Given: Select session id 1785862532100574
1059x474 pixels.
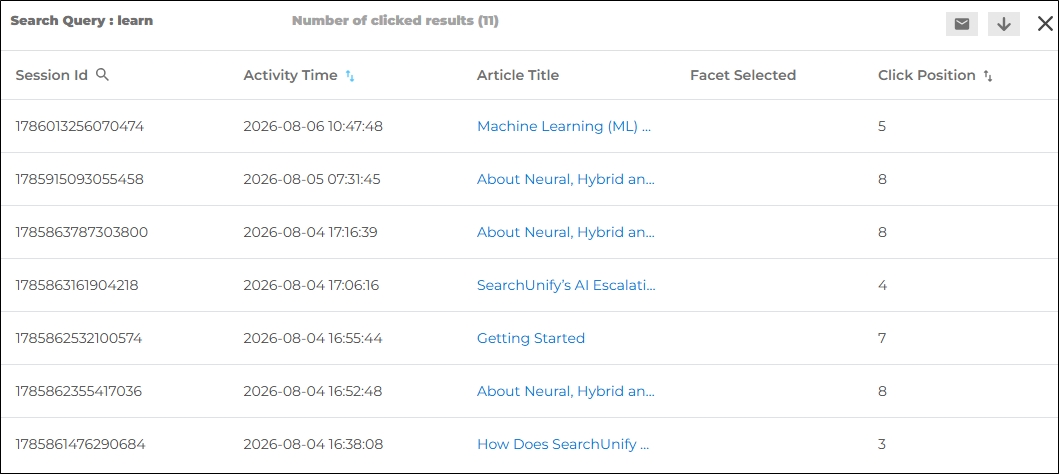Looking at the screenshot, I should point(79,338).
